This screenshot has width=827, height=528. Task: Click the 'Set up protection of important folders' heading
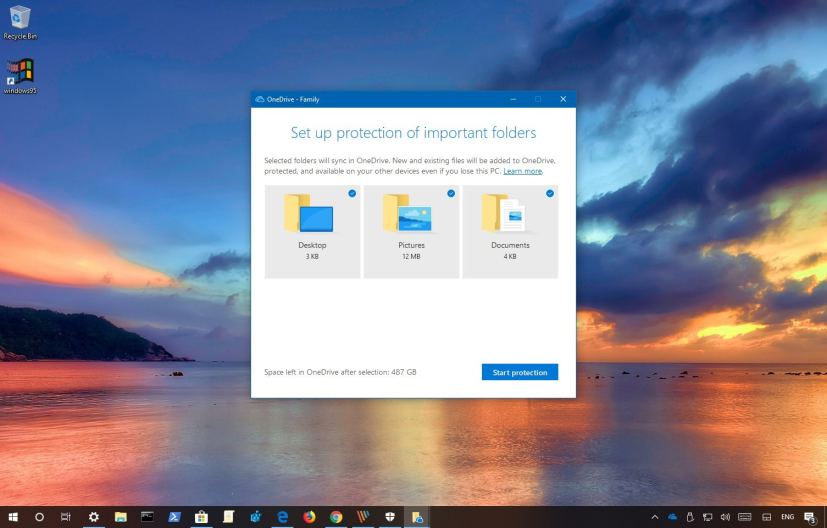click(413, 133)
